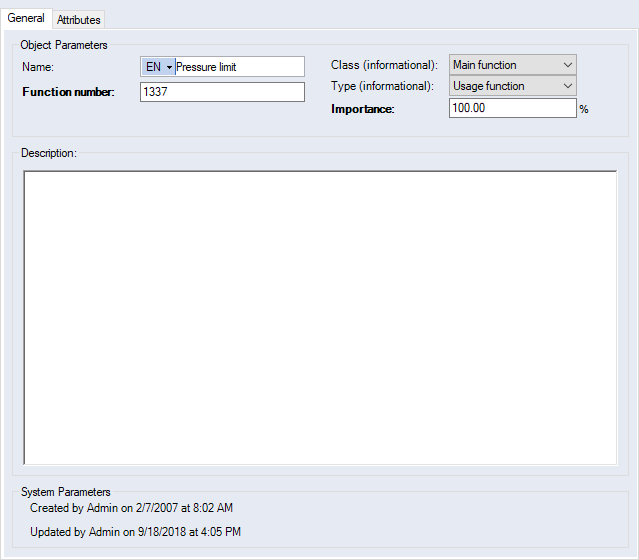Click the percent sign beside Importance
639x560 pixels.
(x=584, y=109)
